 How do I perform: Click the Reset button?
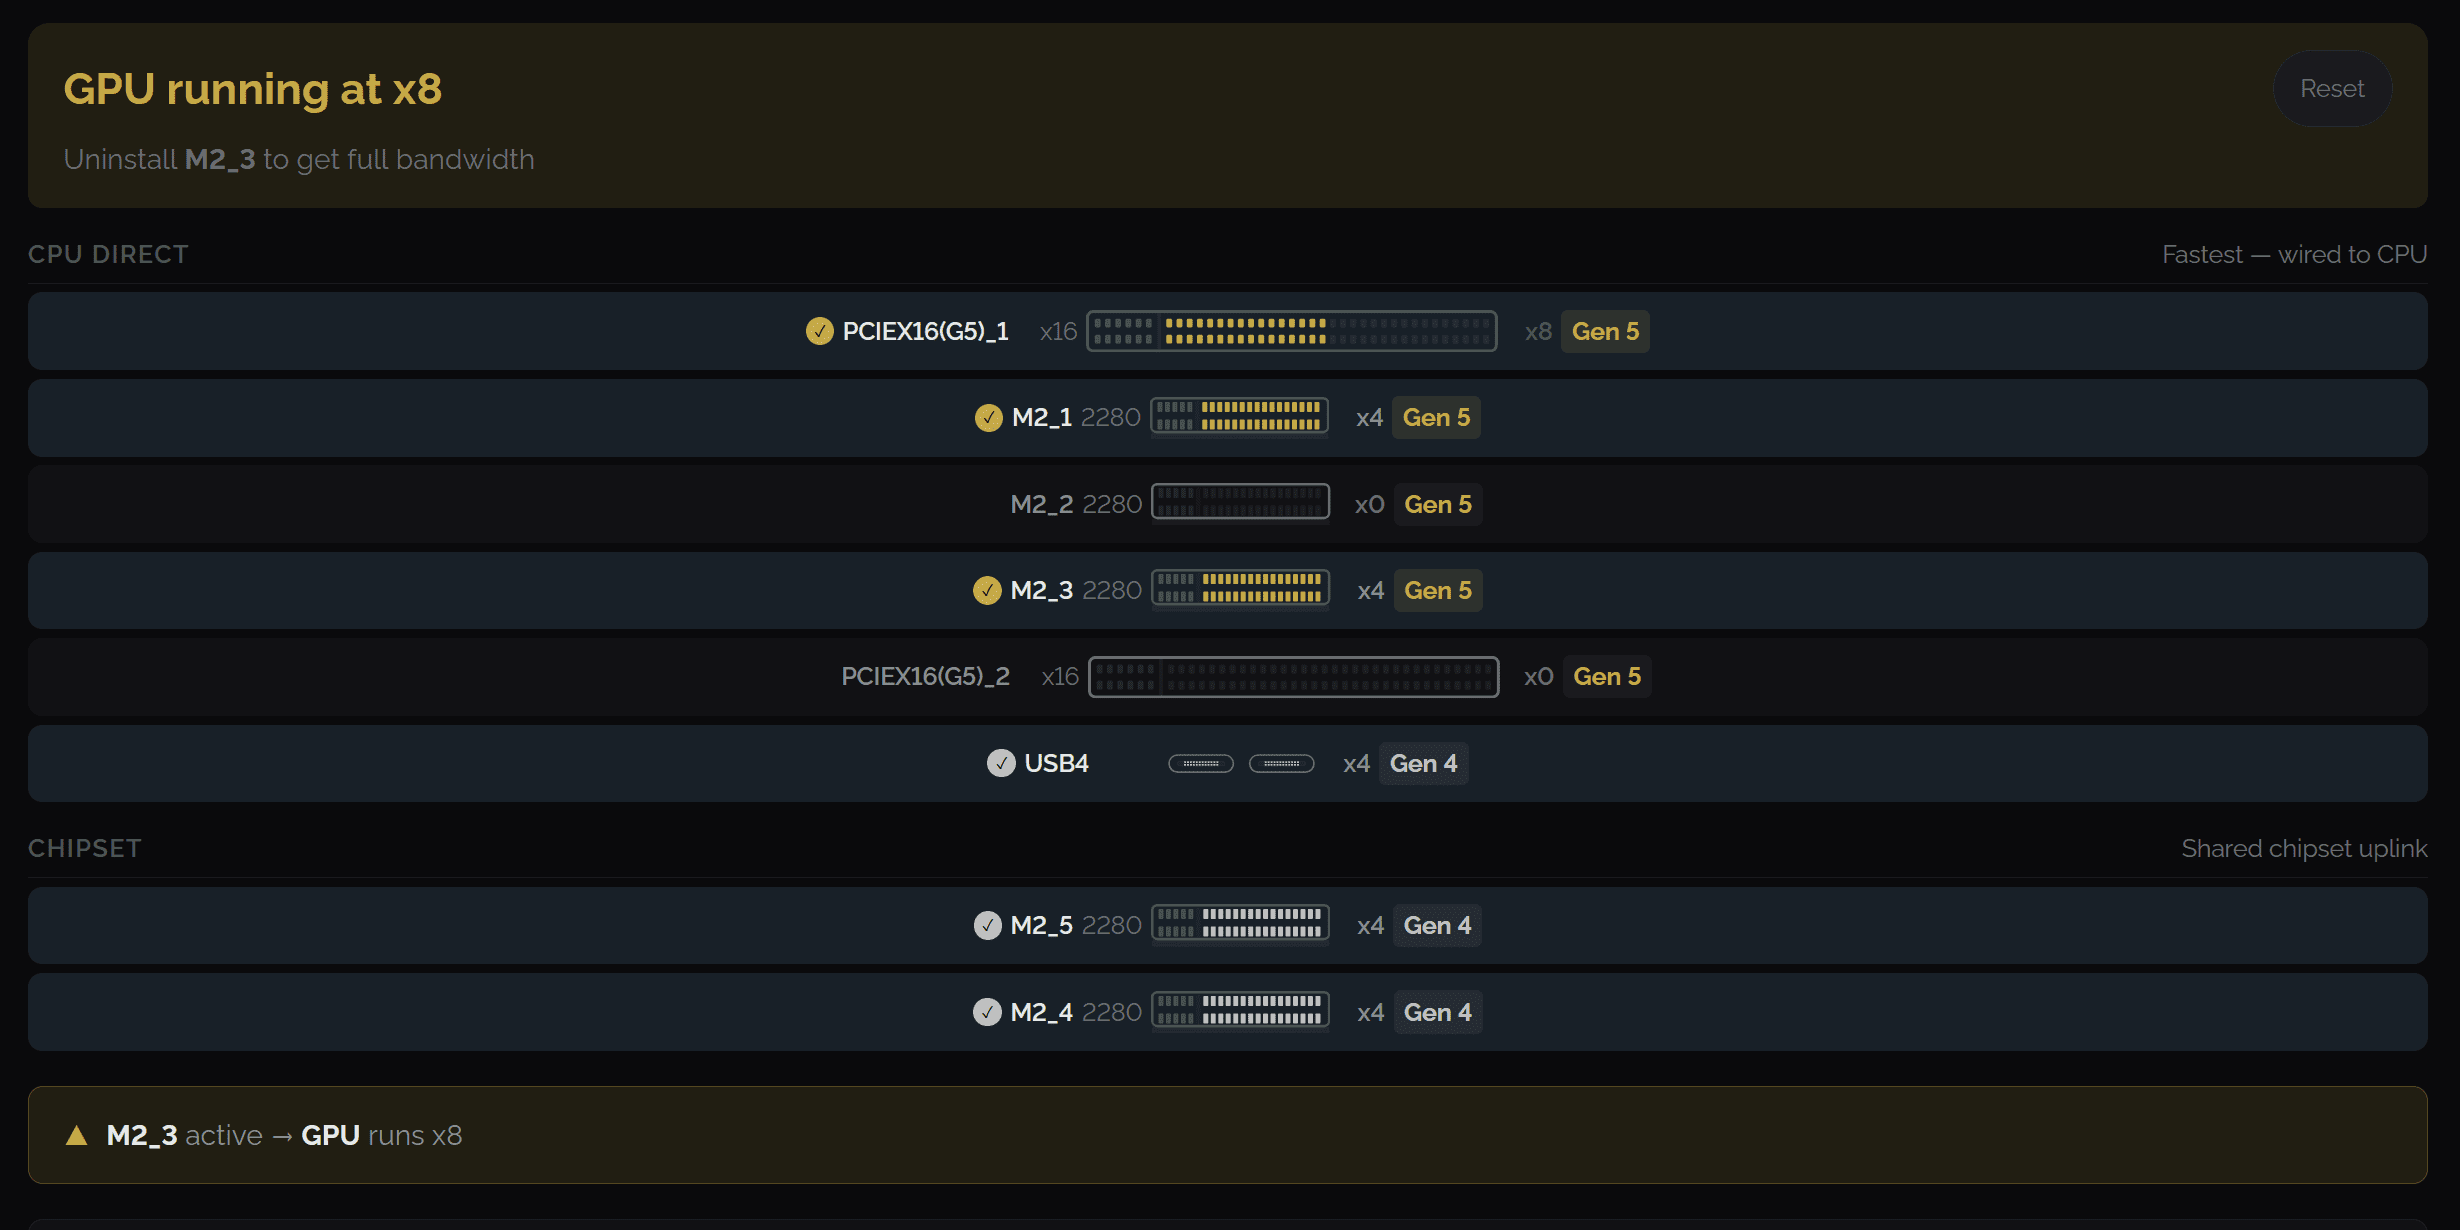[2331, 89]
